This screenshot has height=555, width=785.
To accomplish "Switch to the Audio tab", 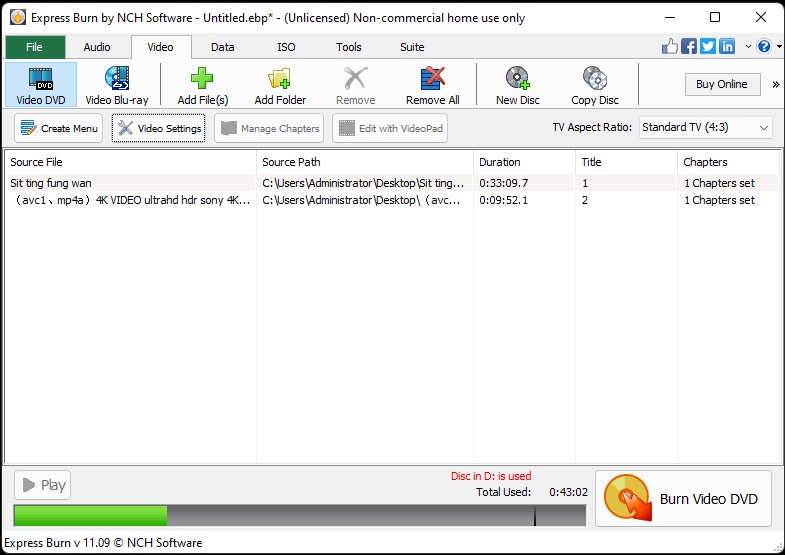I will click(97, 47).
